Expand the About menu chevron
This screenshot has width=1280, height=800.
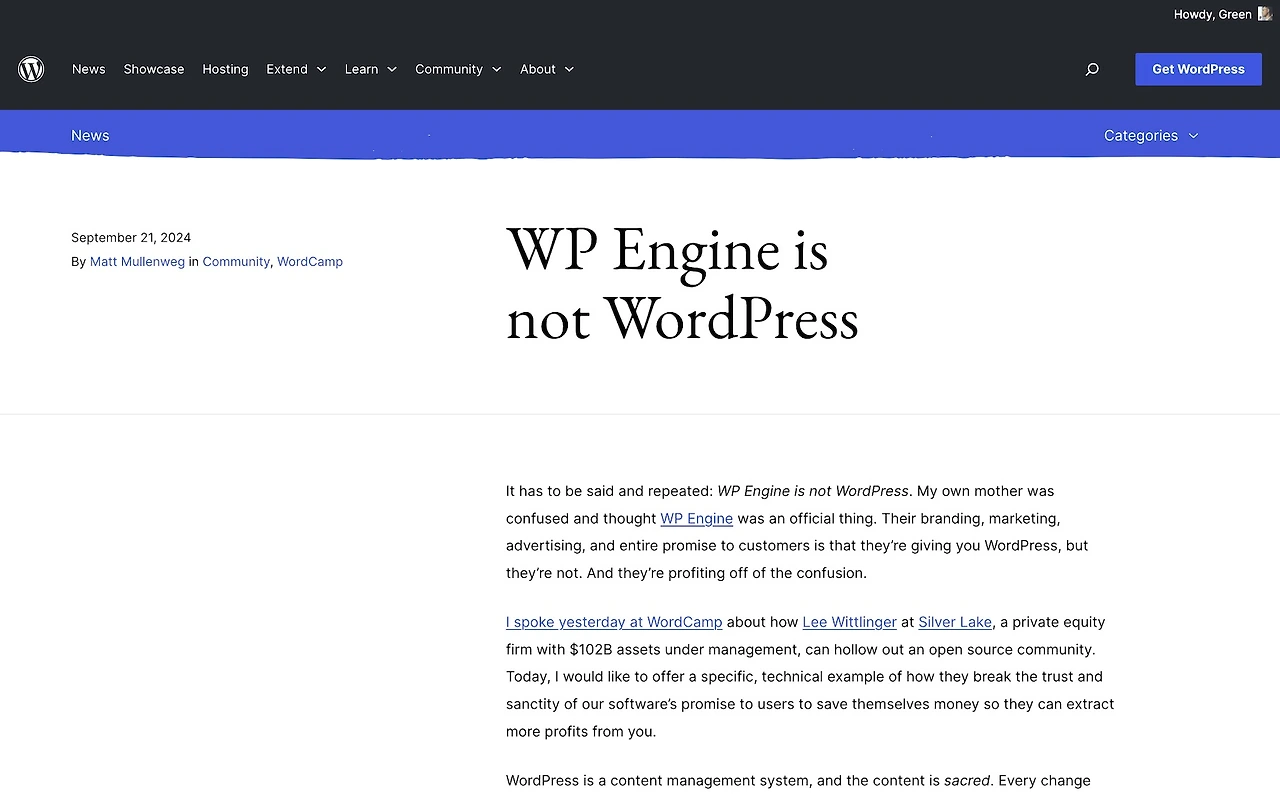click(569, 69)
